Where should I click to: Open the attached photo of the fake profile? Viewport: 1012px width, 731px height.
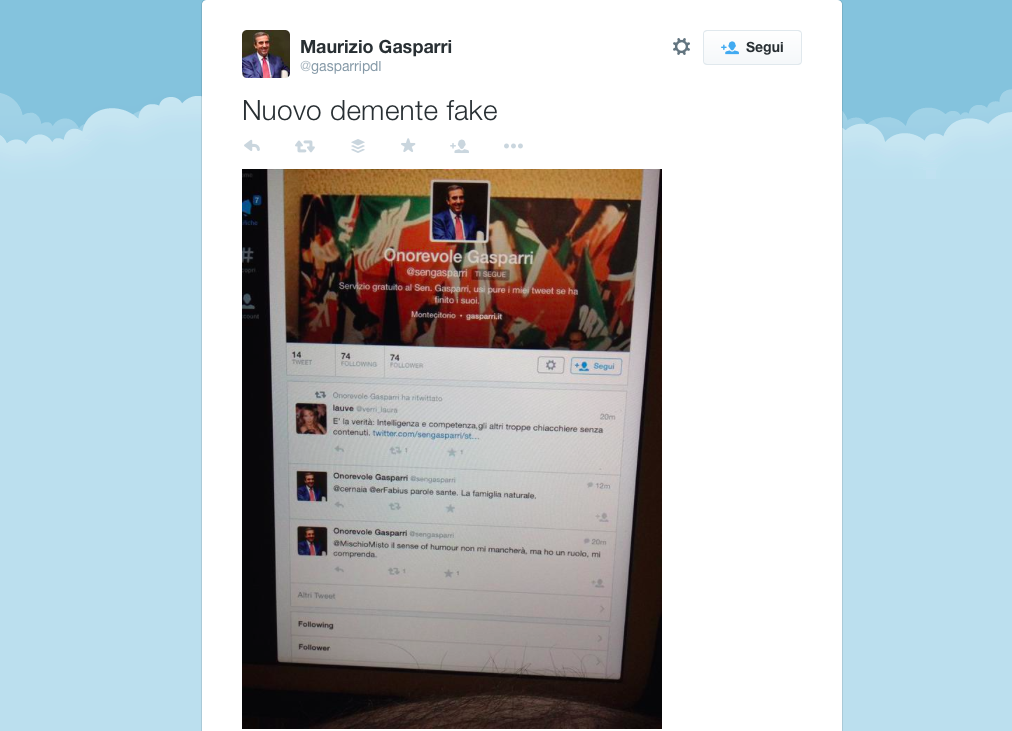[452, 449]
